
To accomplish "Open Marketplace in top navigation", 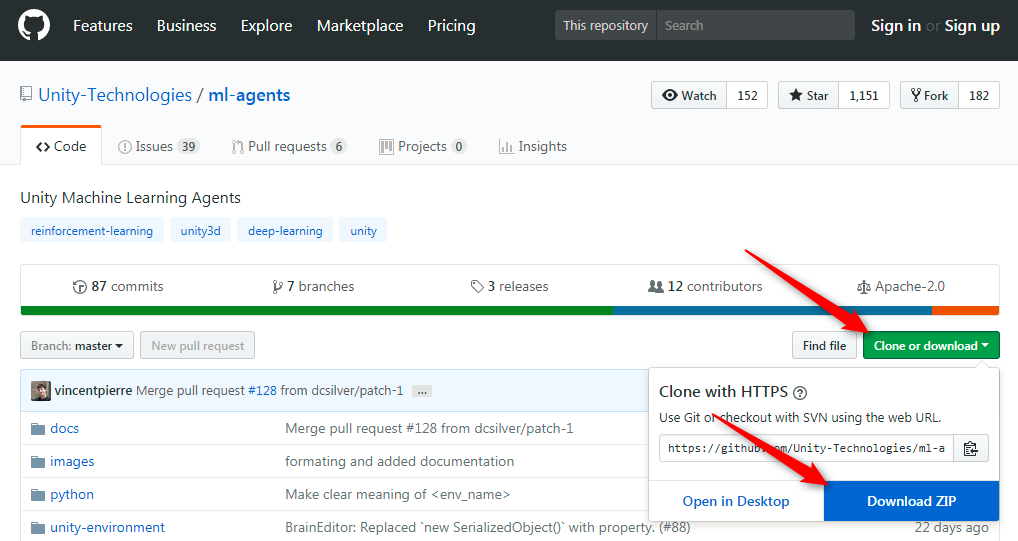I will click(360, 26).
